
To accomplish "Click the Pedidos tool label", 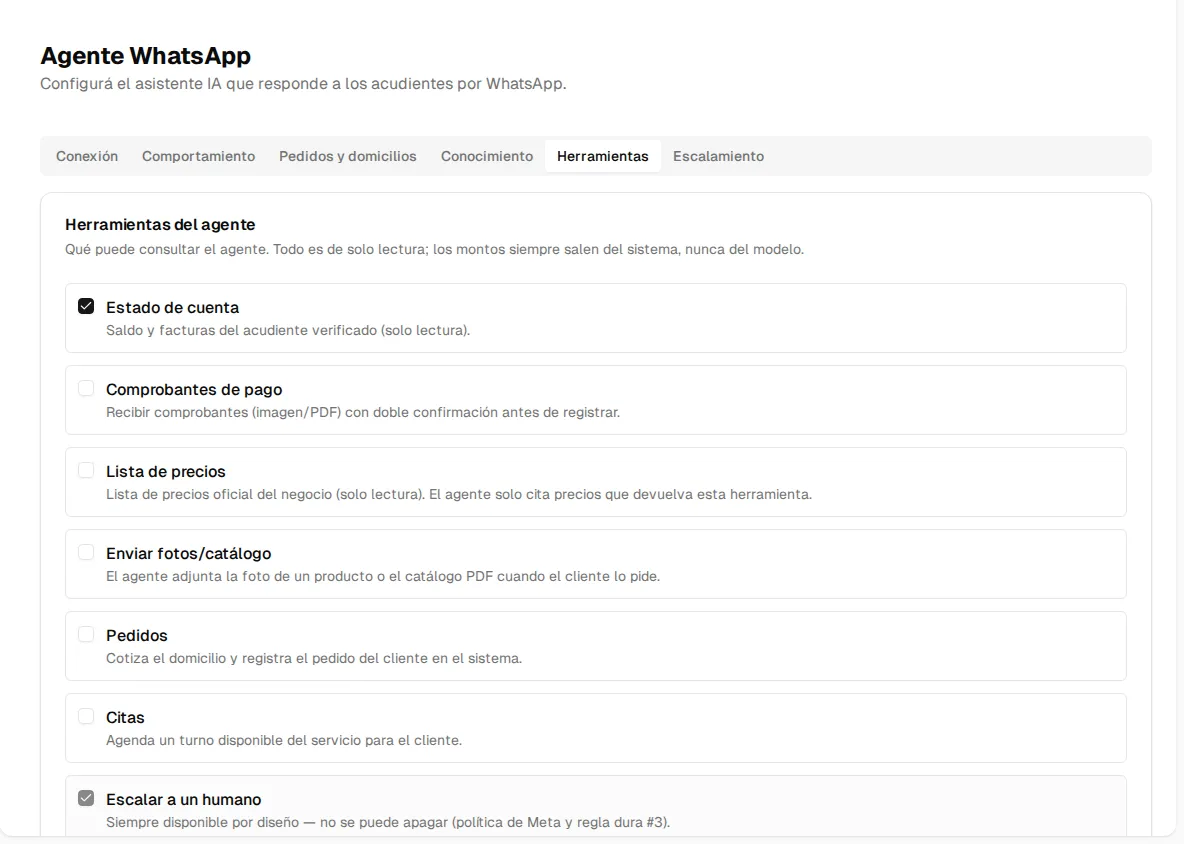I will (x=137, y=636).
